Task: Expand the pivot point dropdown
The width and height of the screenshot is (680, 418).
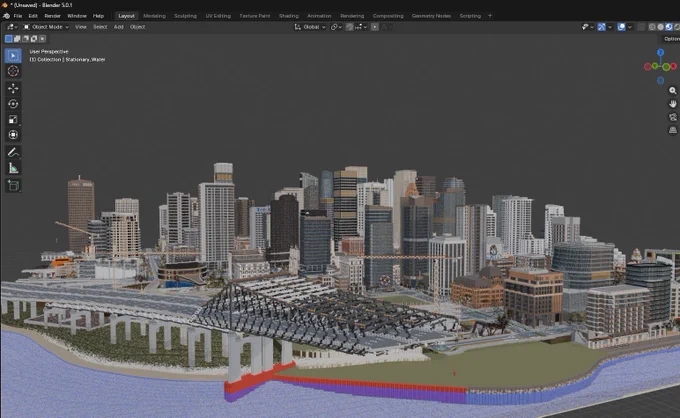Action: [336, 27]
